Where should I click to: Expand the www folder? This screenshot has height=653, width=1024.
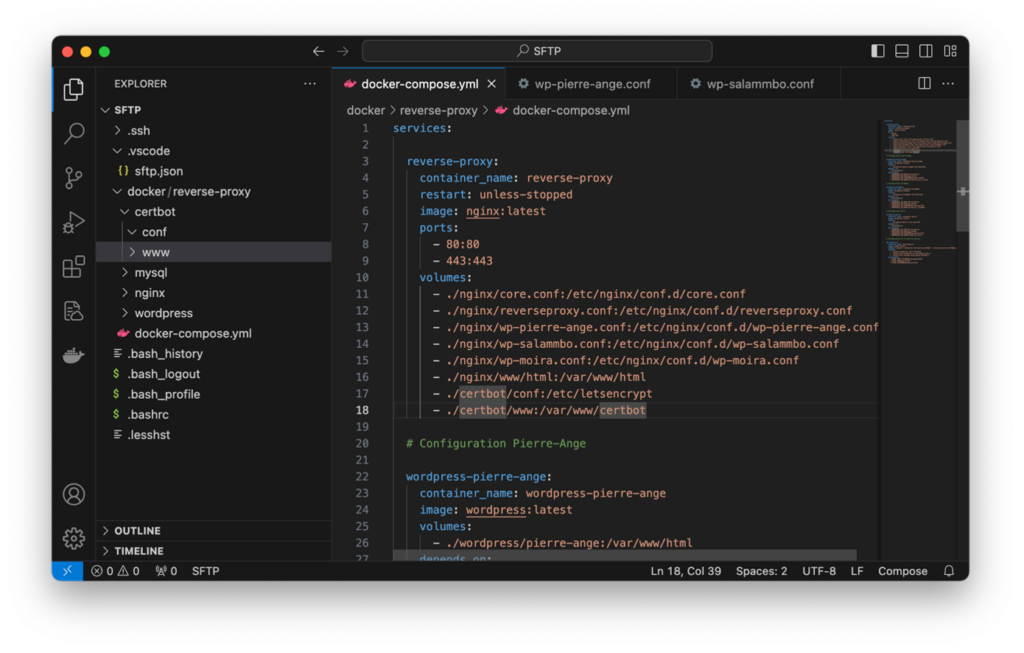click(x=214, y=252)
